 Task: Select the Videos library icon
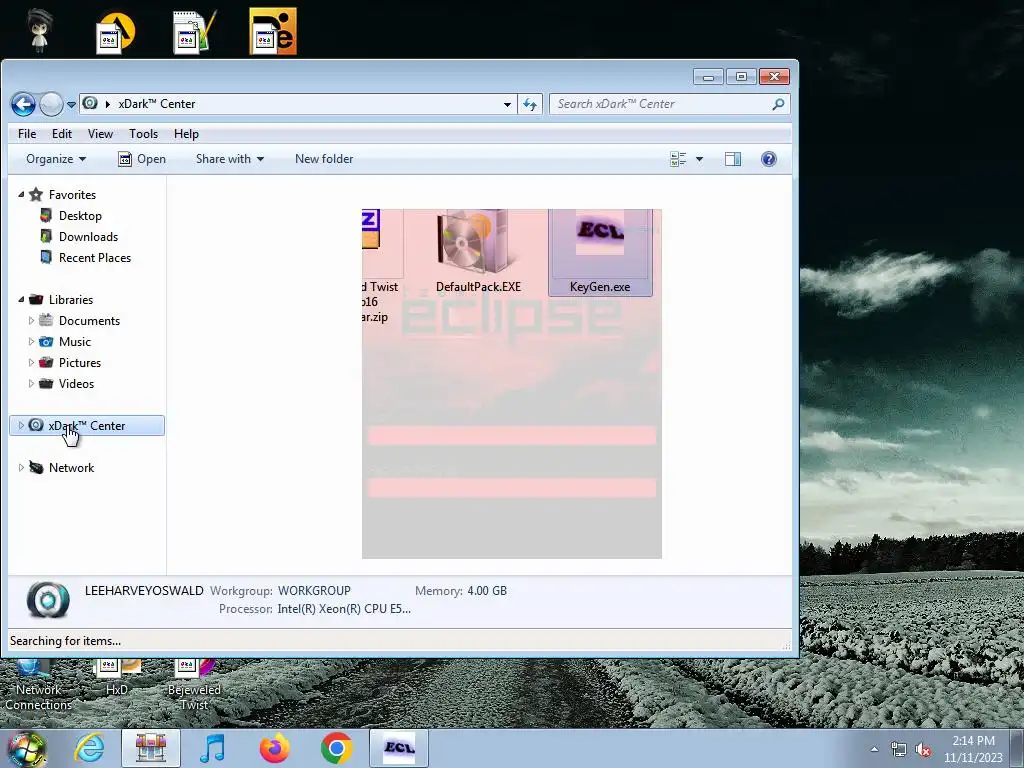point(46,383)
